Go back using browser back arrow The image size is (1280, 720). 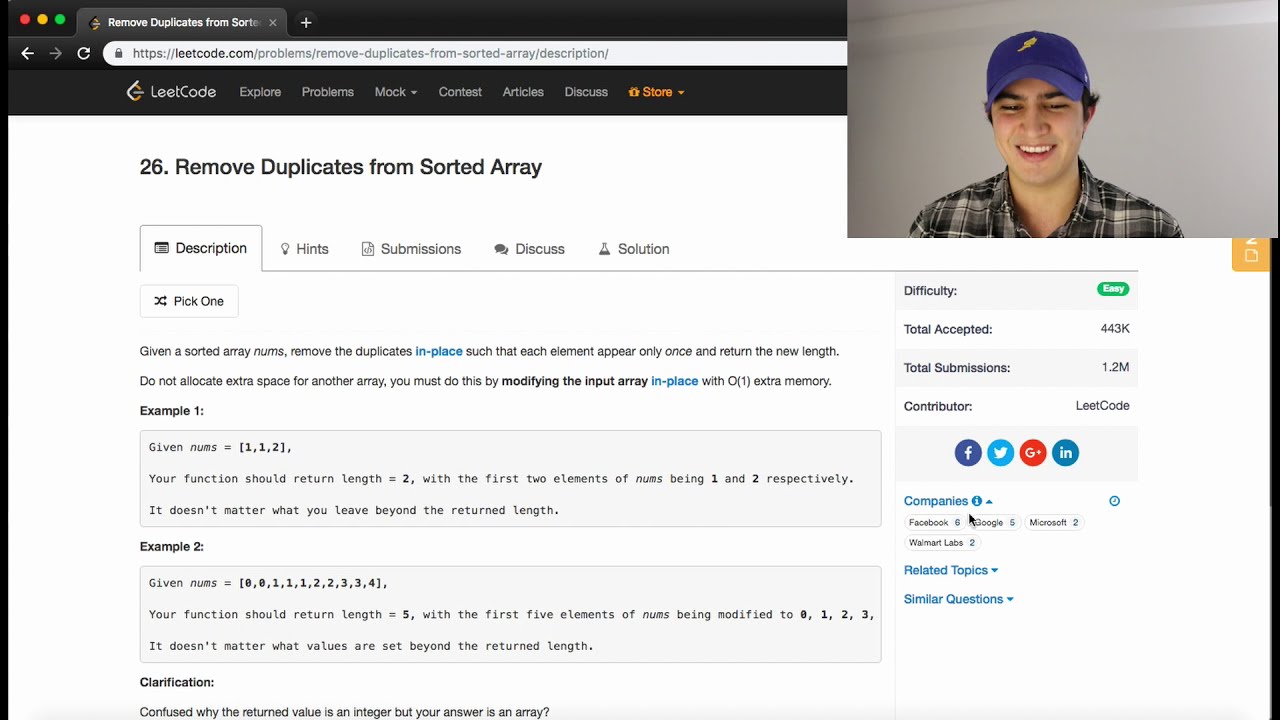(x=28, y=53)
